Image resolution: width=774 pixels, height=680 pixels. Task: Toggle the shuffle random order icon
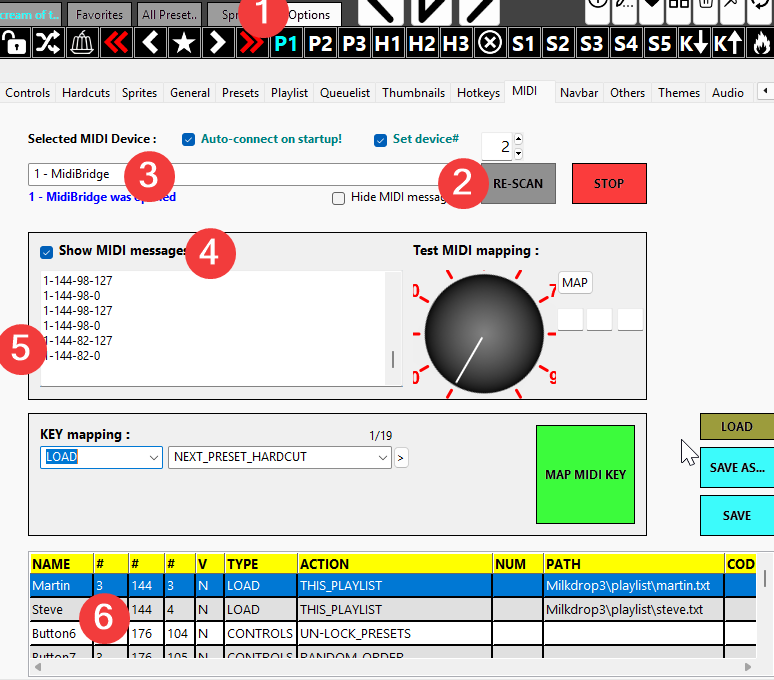(x=48, y=43)
